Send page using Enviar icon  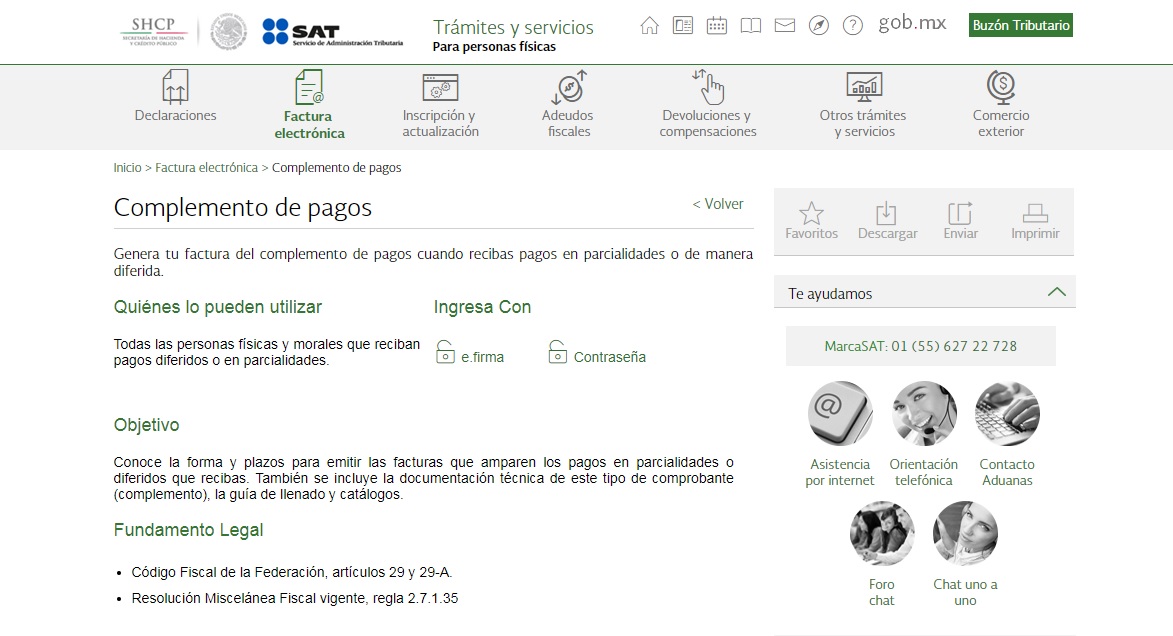(x=960, y=221)
